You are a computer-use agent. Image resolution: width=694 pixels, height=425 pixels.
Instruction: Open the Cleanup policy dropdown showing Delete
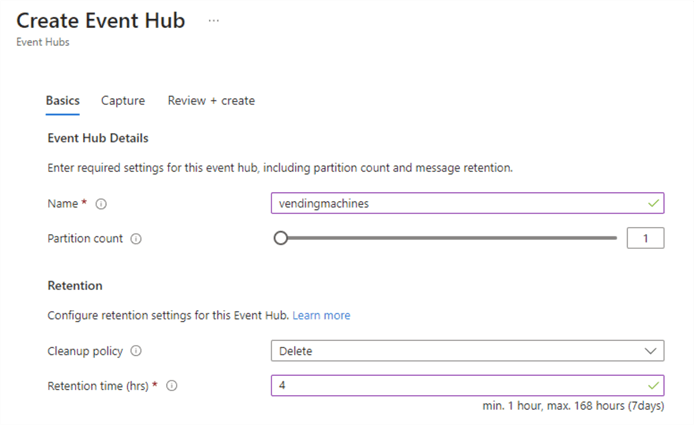(x=460, y=351)
